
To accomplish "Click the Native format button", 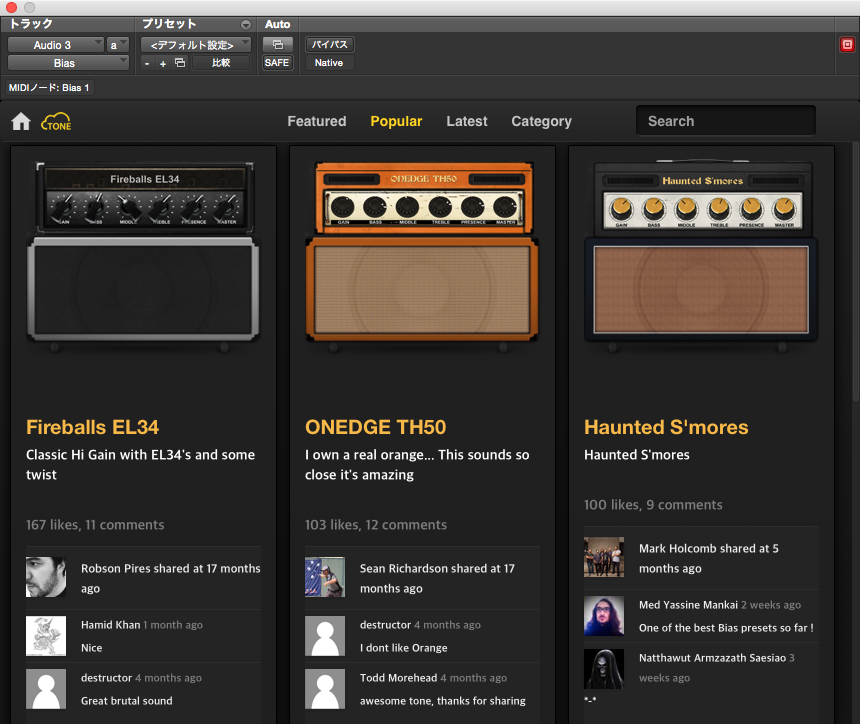I will (x=329, y=63).
